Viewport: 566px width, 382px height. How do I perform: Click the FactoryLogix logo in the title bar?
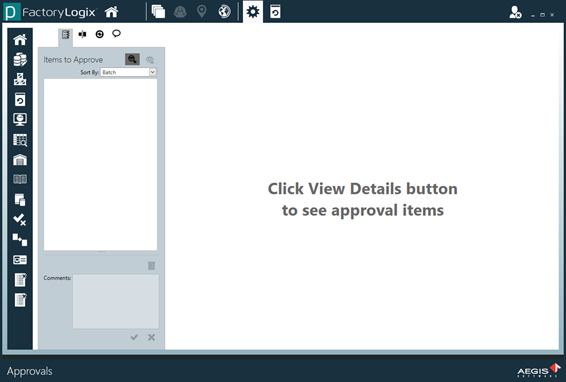point(51,12)
